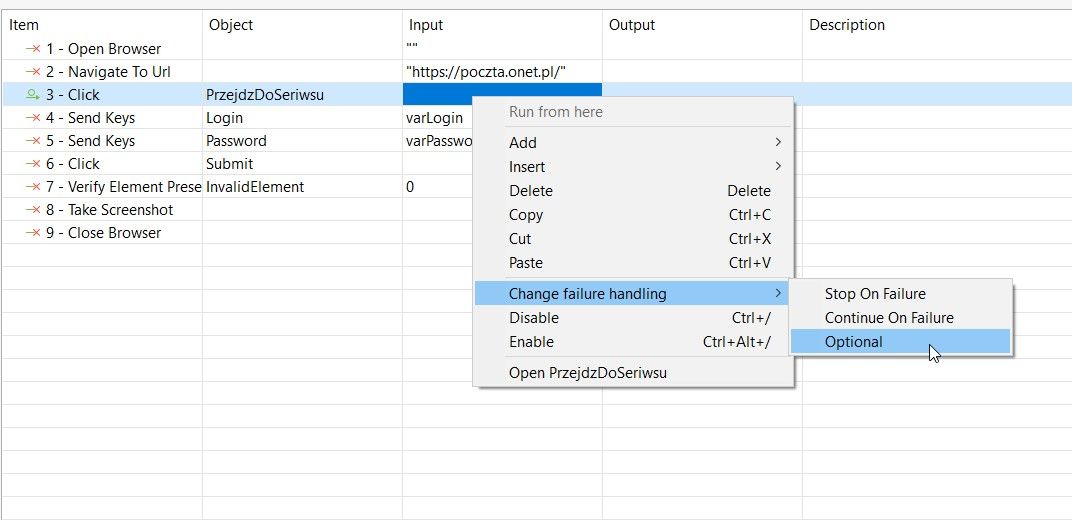Choose Copy in the context menu

click(526, 215)
